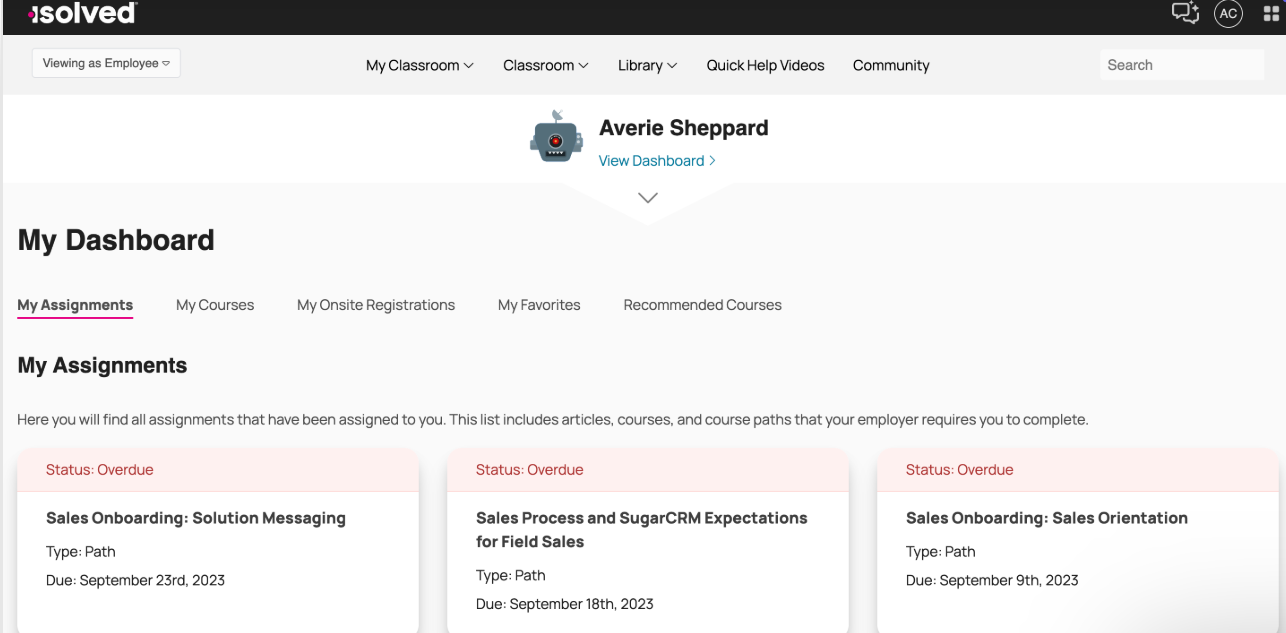Click the View Dashboard link

[x=656, y=160]
